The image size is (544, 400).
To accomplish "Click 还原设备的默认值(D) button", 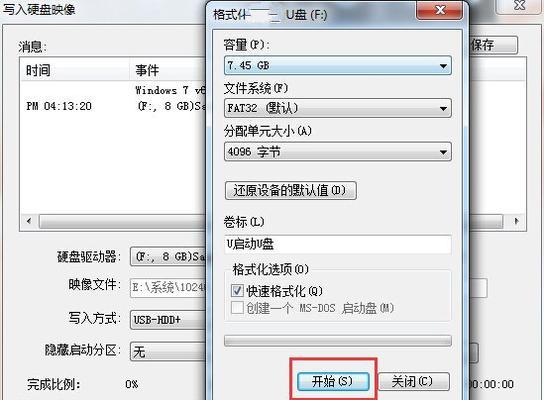I will coord(290,190).
